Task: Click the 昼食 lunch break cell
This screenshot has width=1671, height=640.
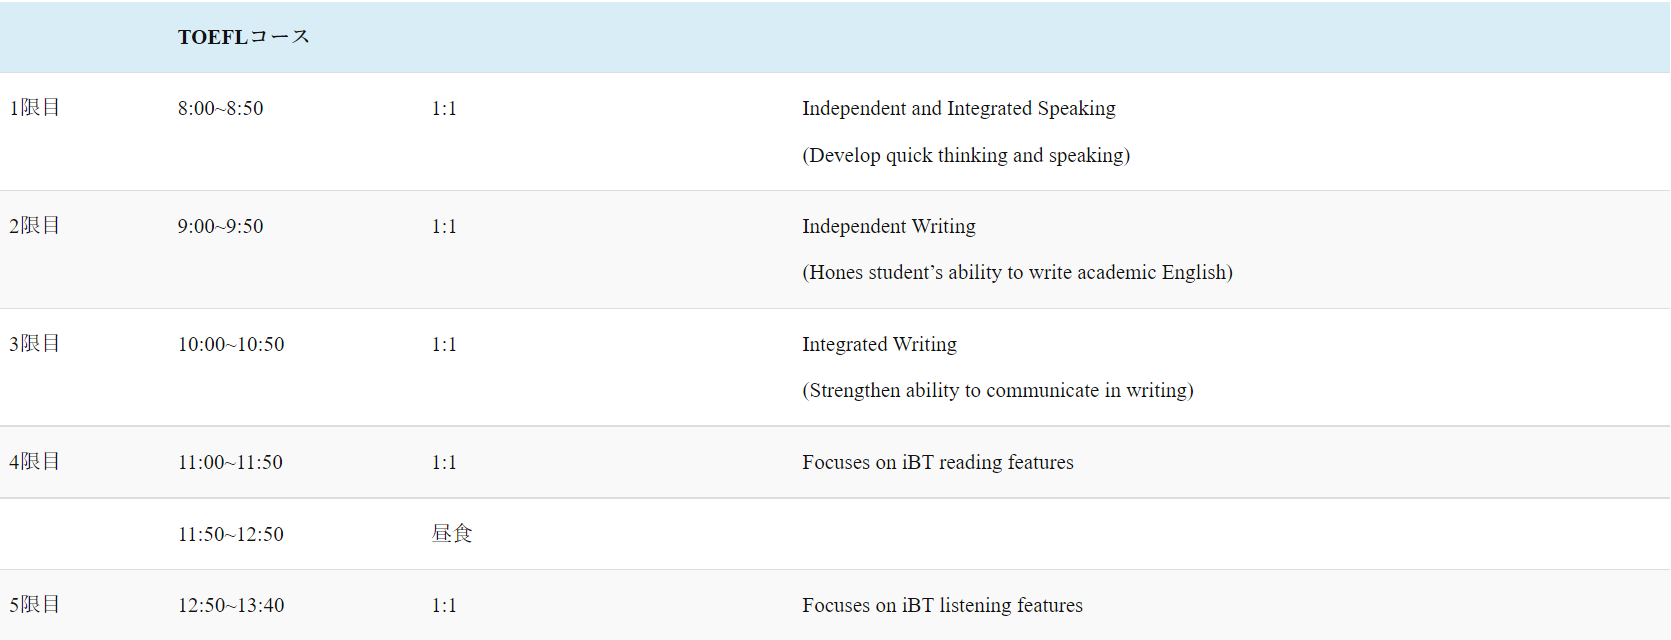Action: [451, 534]
